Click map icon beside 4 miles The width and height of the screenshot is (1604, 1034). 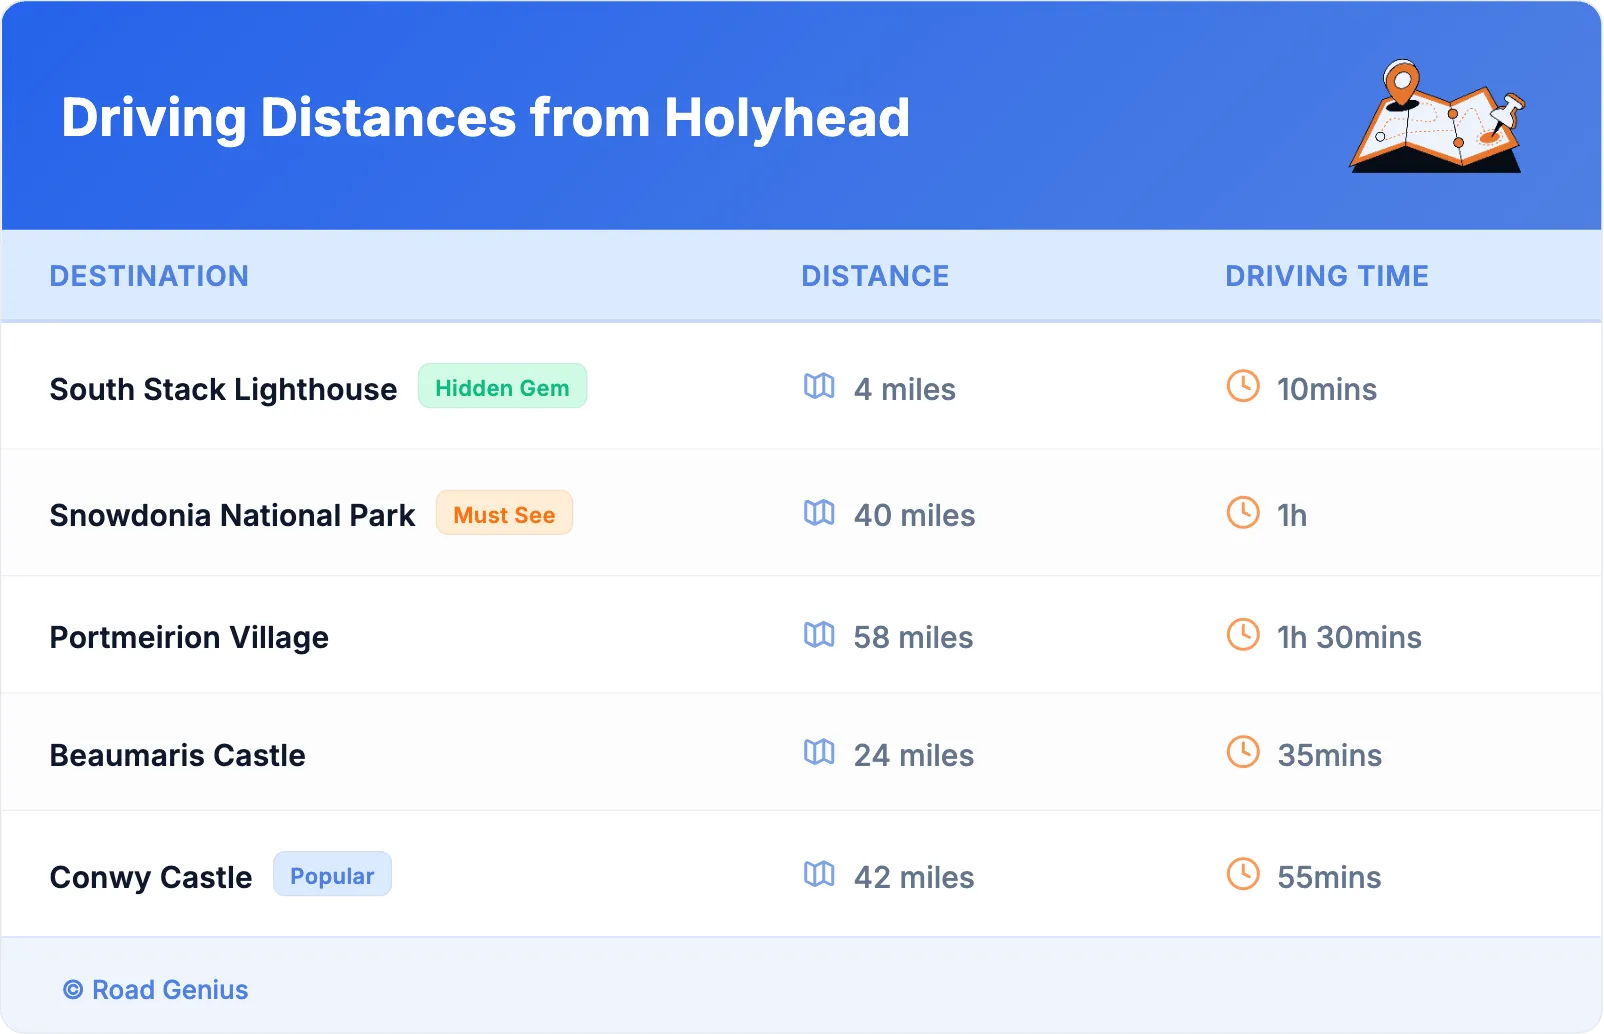coord(819,386)
